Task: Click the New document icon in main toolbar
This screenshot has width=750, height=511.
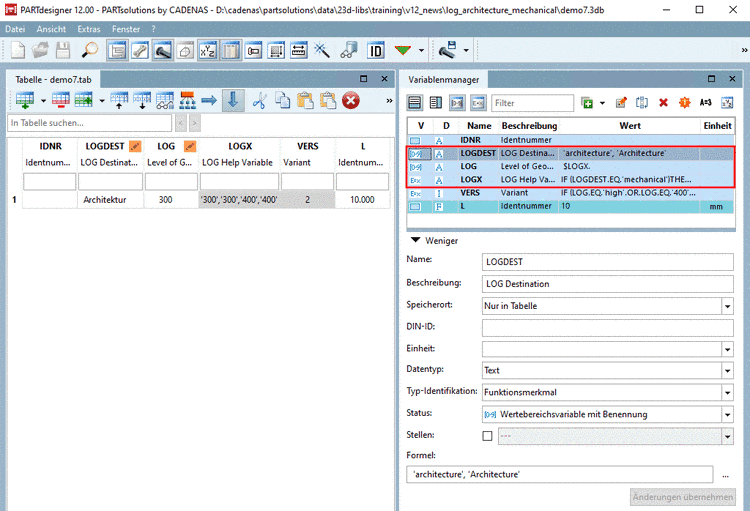Action: click(x=18, y=50)
